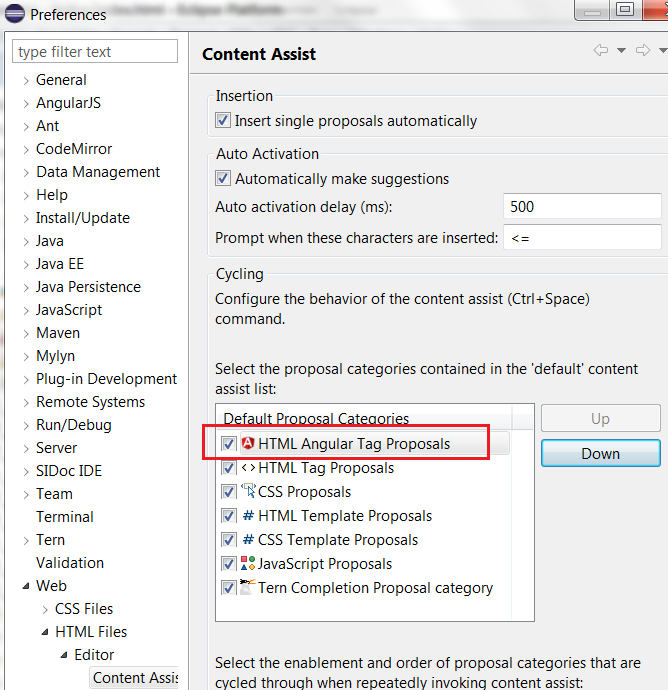This screenshot has width=668, height=690.
Task: Click the back navigation arrow icon
Action: tap(600, 51)
